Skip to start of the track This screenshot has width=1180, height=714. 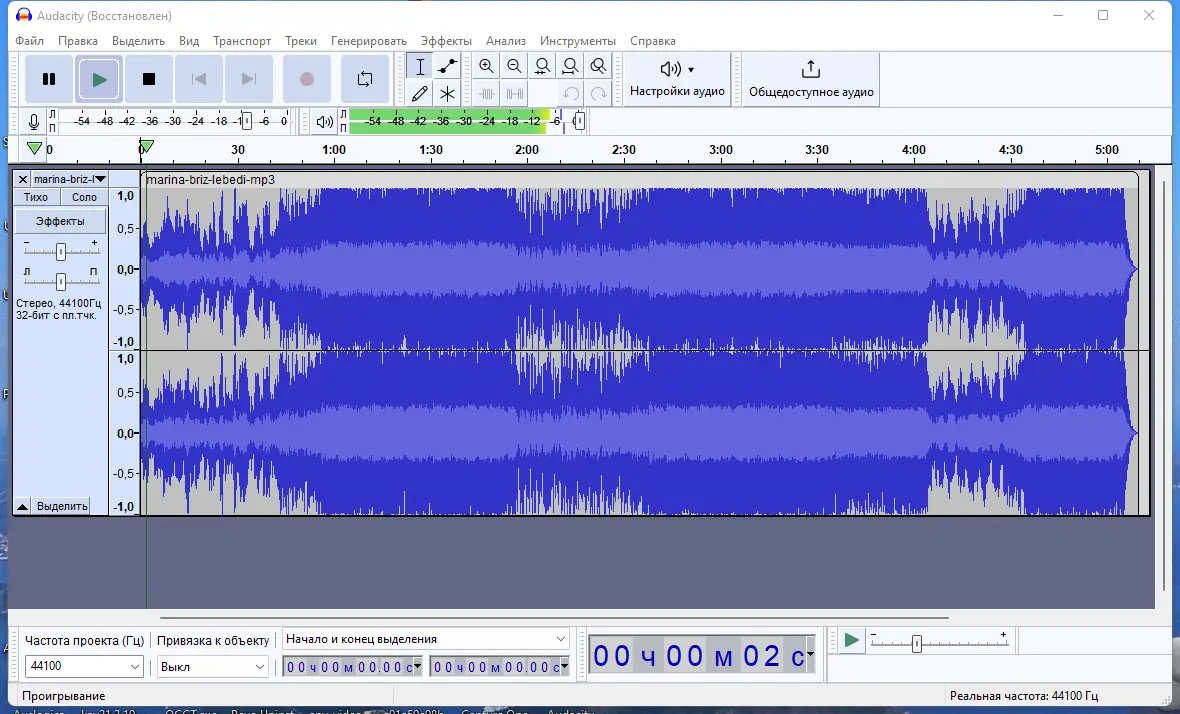pyautogui.click(x=199, y=79)
